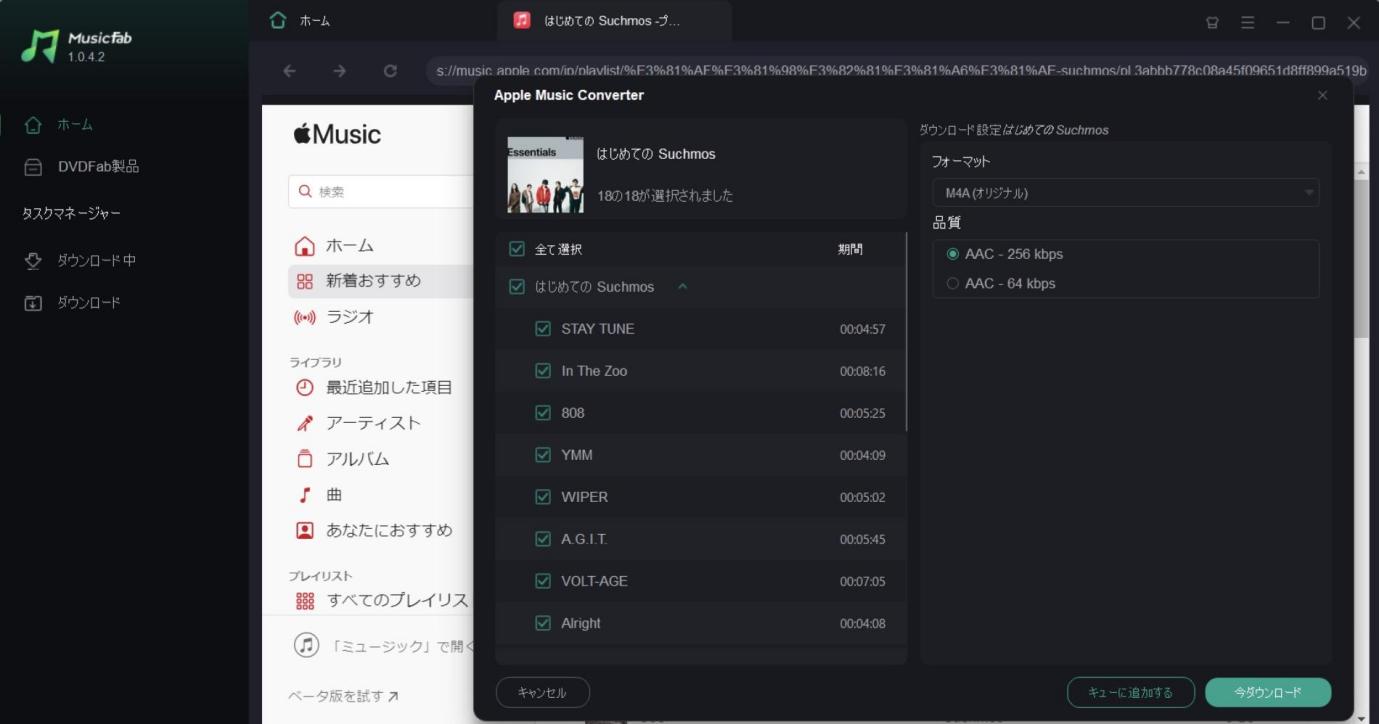Follow the ベータ版を試す link
The width and height of the screenshot is (1379, 724).
(x=343, y=696)
